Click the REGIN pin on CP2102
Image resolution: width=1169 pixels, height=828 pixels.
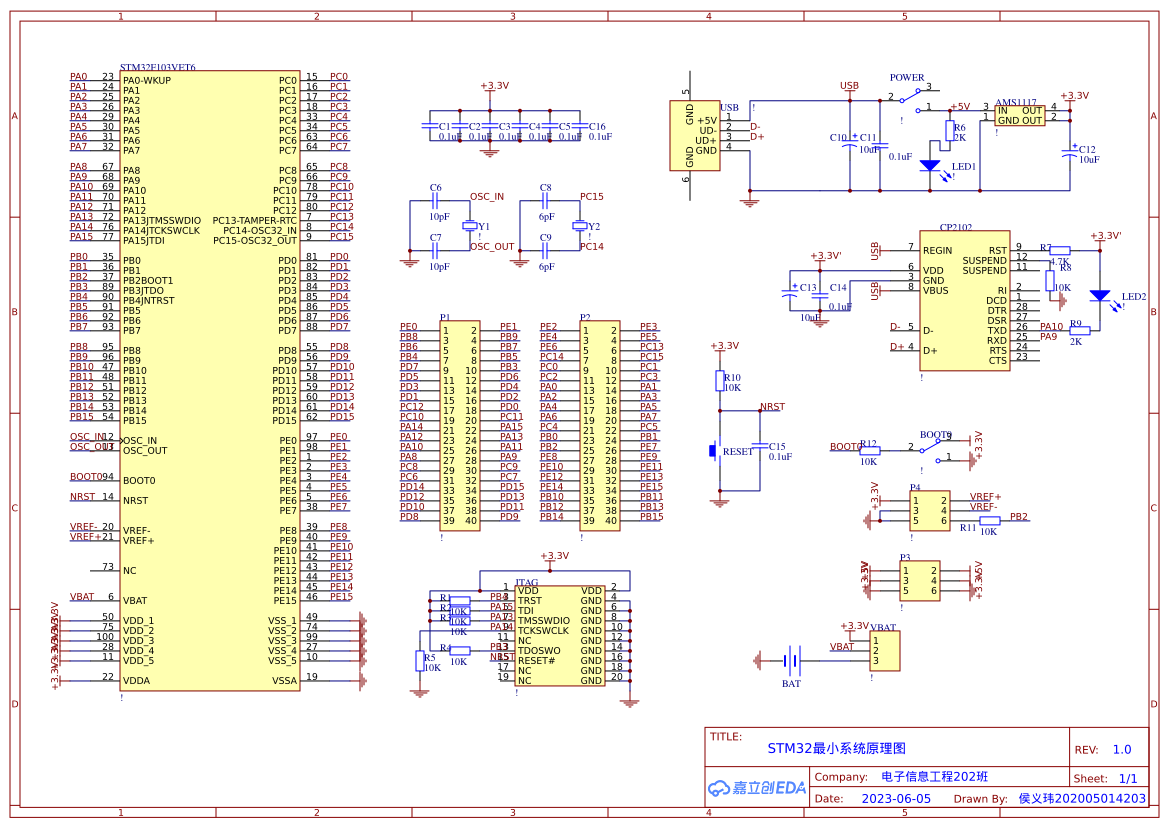click(x=937, y=250)
